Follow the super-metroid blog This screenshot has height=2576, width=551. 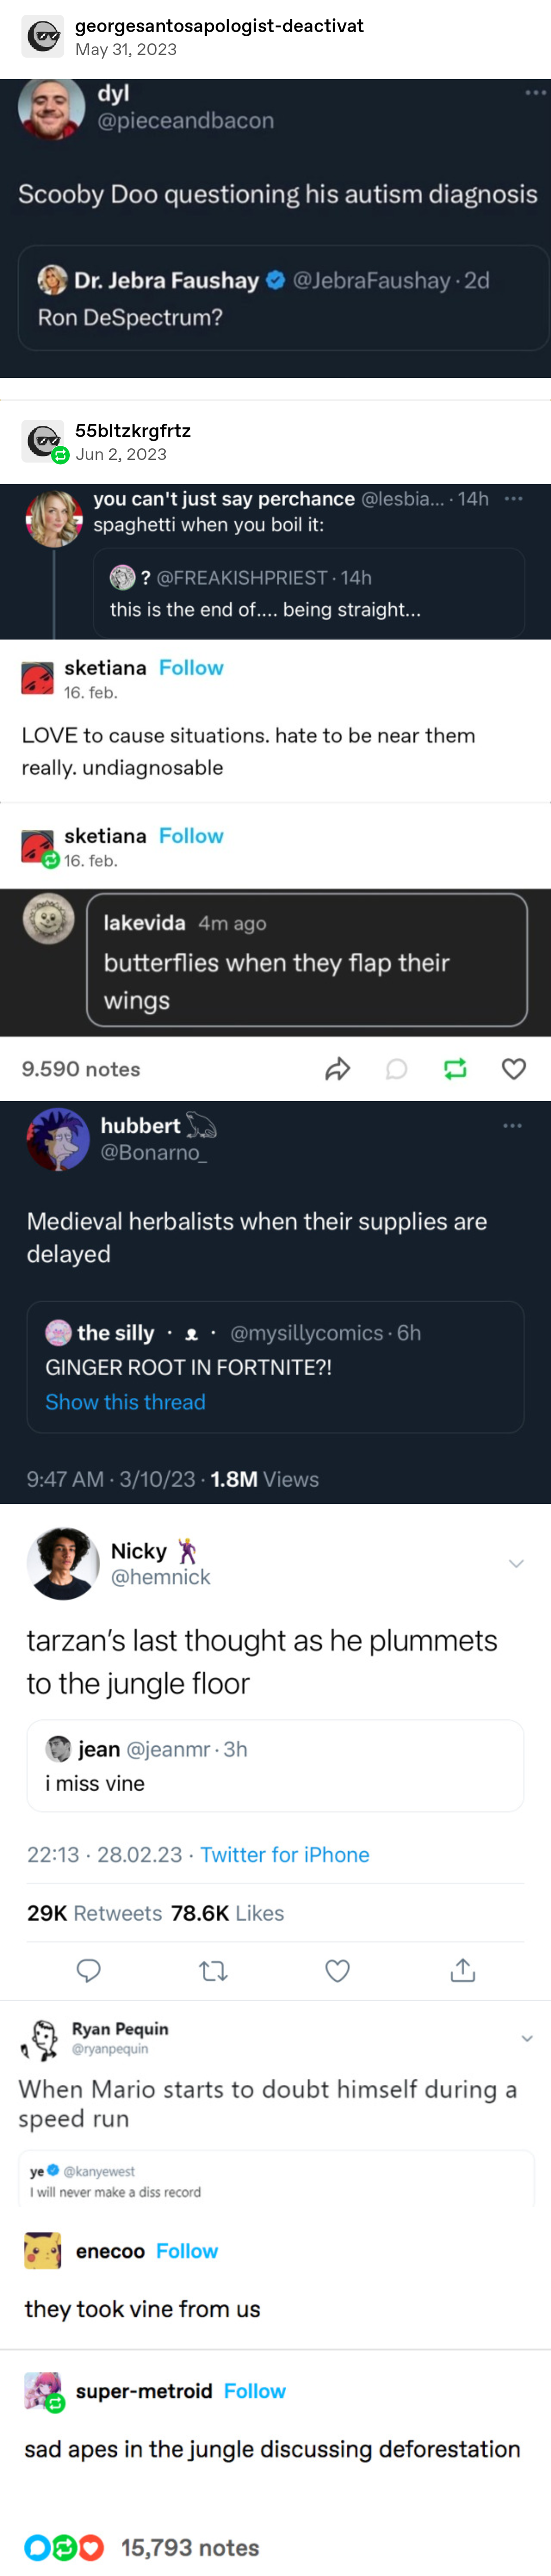[x=255, y=2390]
